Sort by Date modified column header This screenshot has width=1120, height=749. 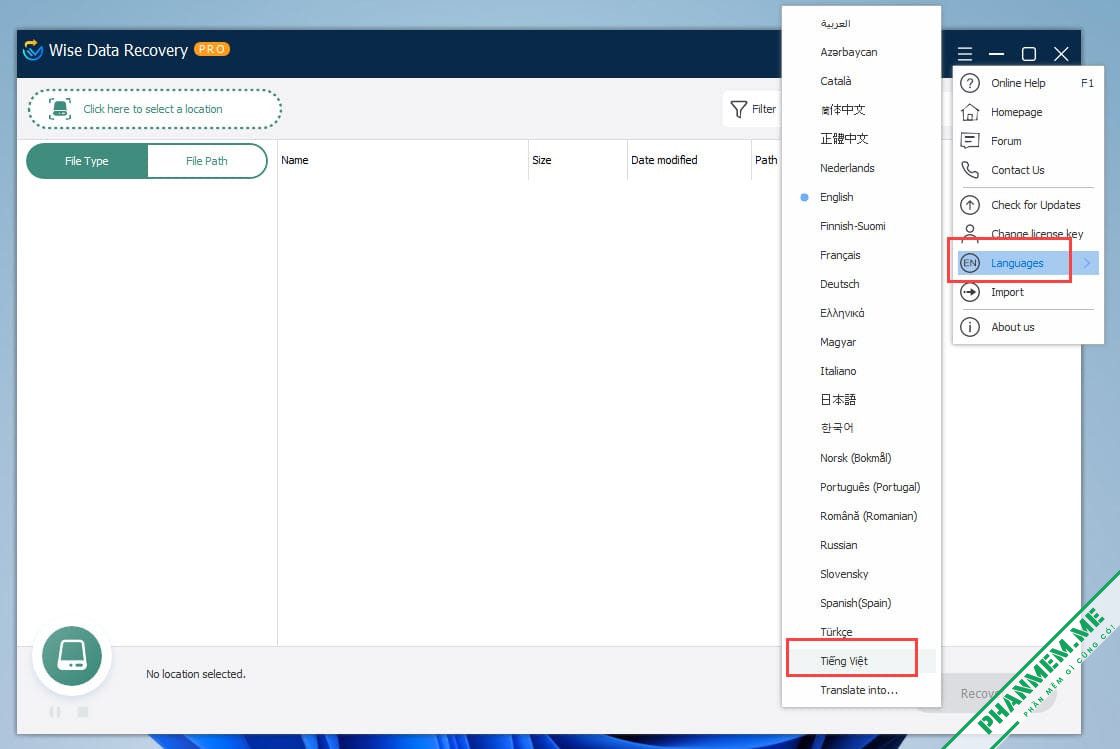click(x=689, y=160)
